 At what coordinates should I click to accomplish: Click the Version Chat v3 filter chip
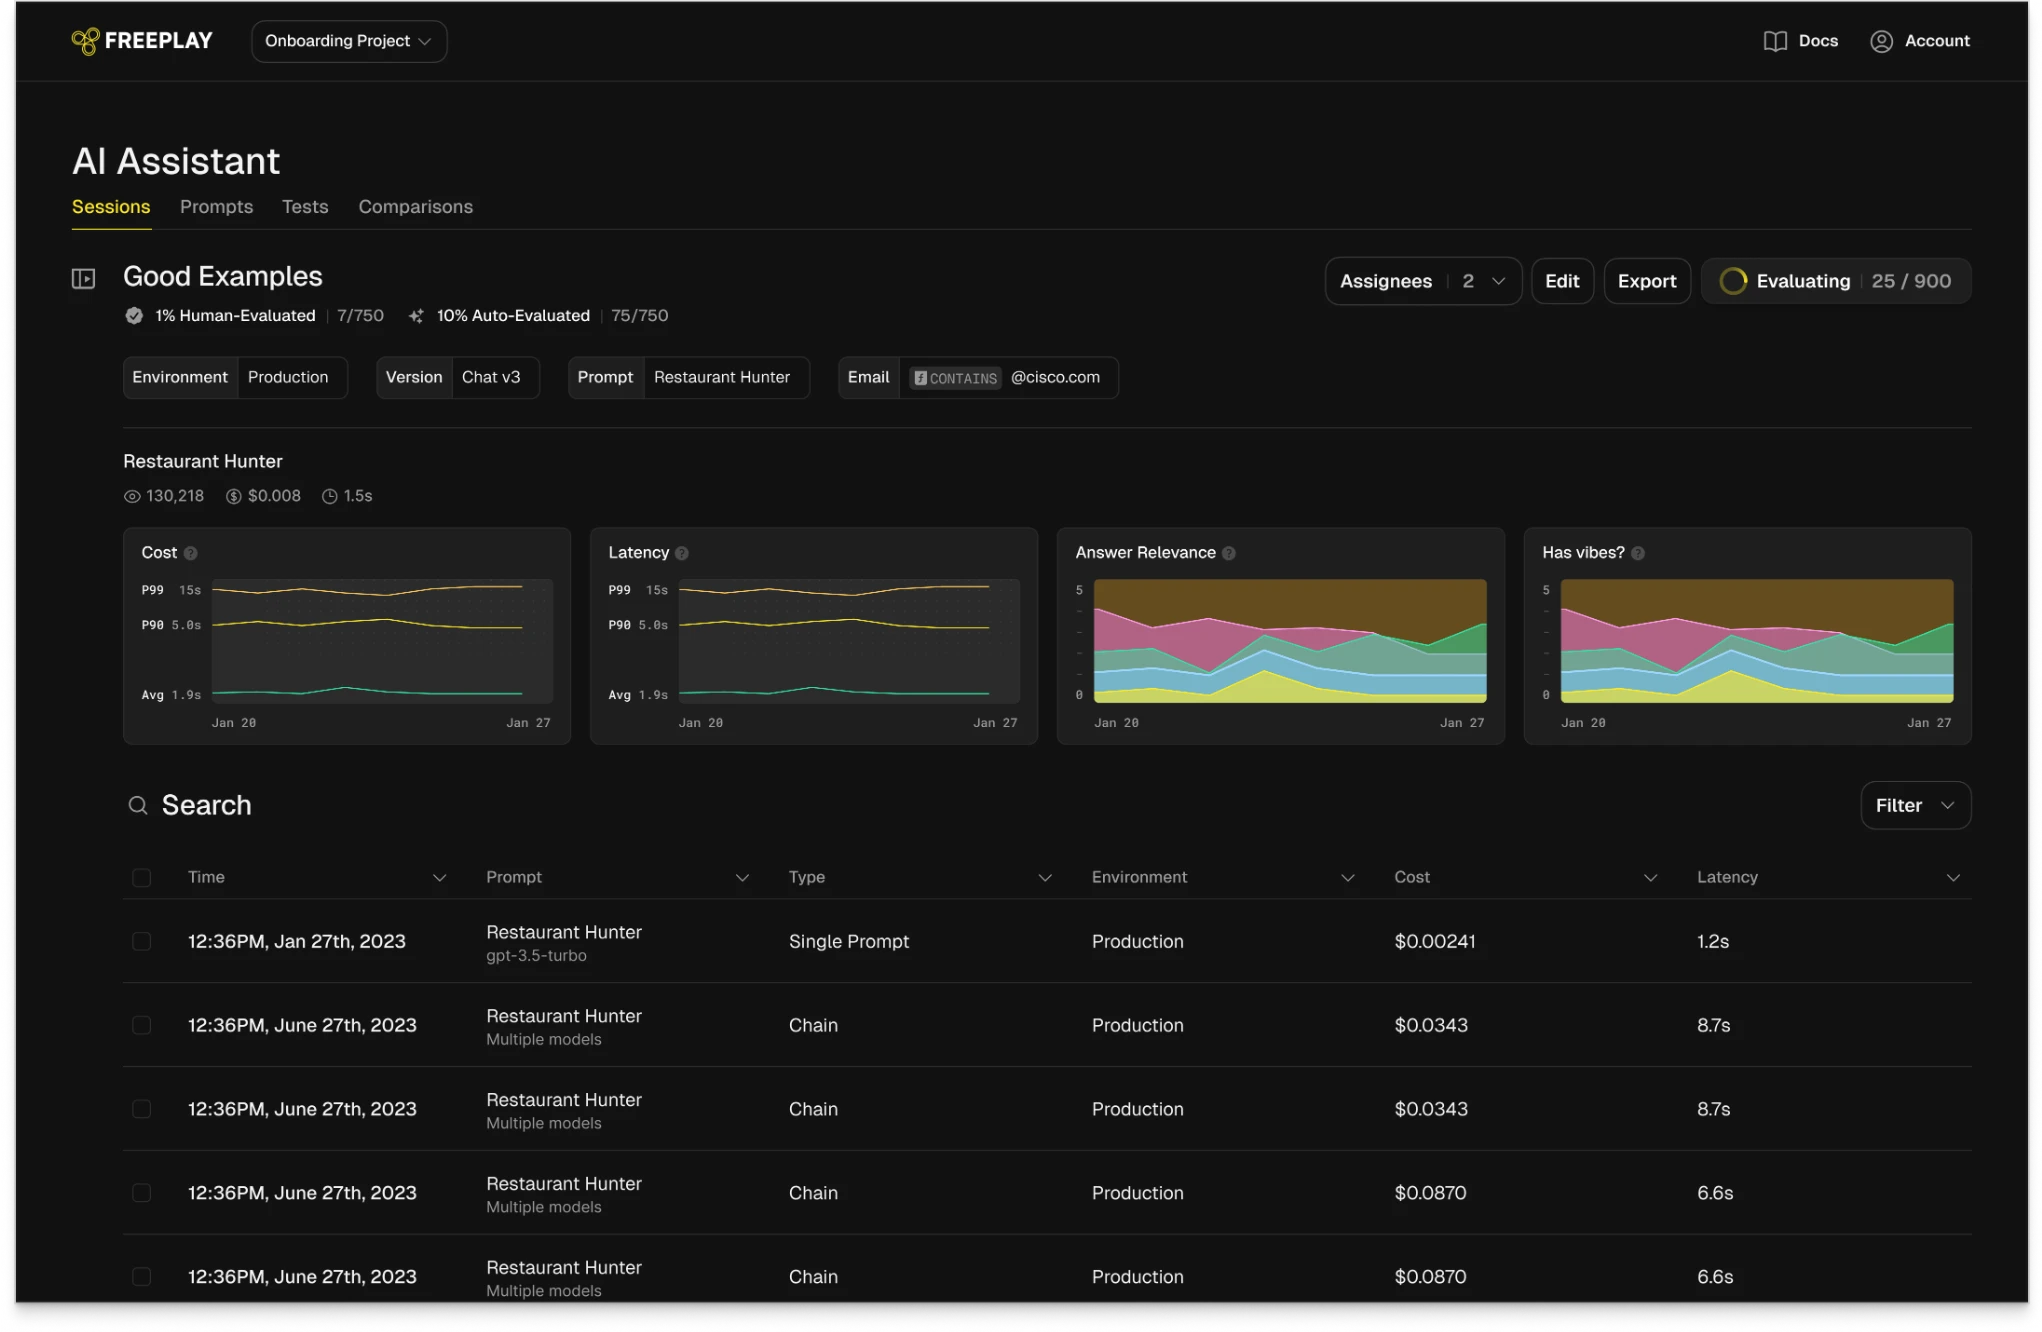coord(458,378)
